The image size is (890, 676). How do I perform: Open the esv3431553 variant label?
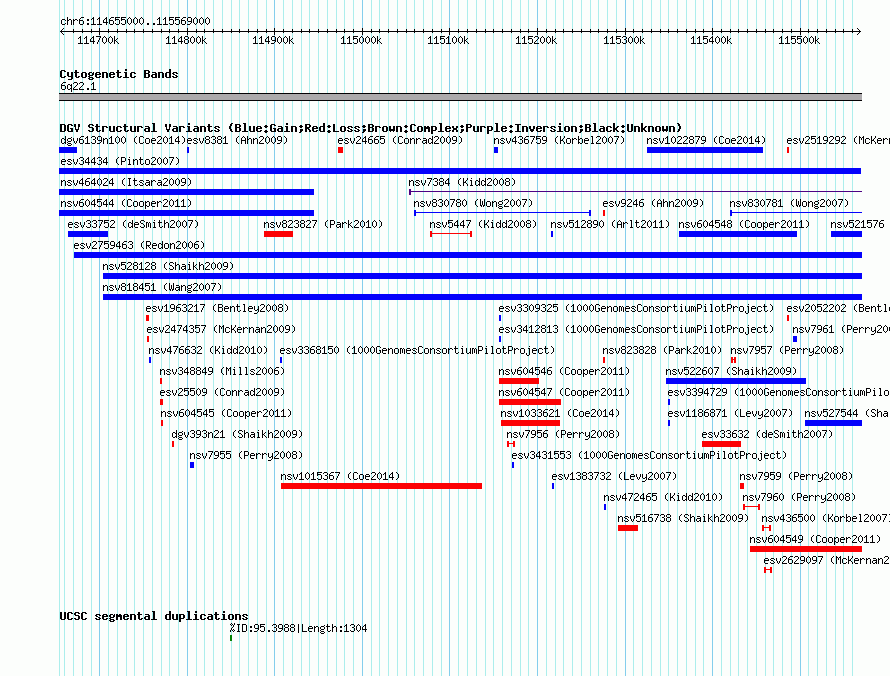[x=649, y=455]
